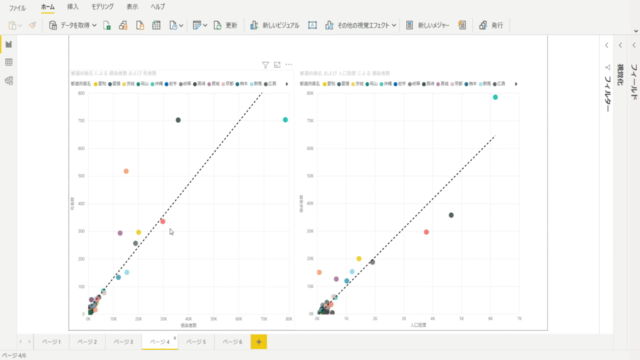Click the yellow 愛知 legend swatch in right chart
This screenshot has height=360, width=640.
(324, 84)
